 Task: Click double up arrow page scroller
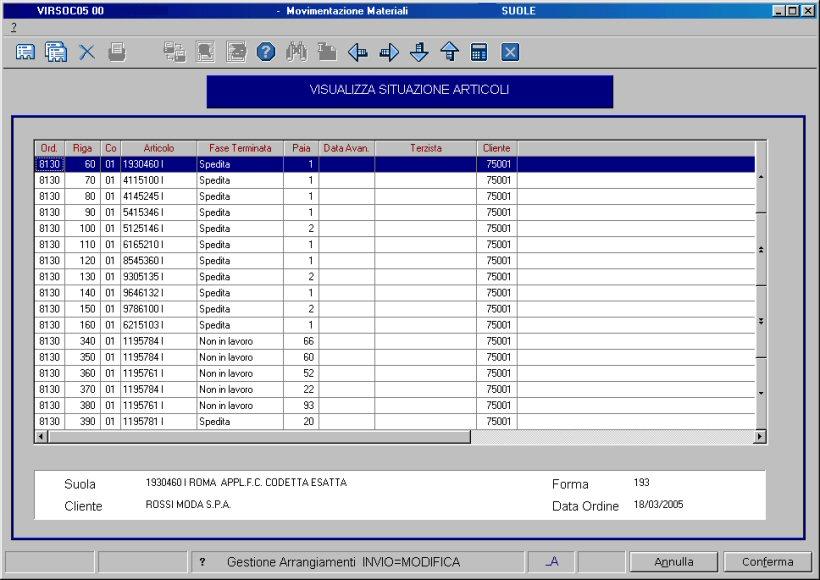(x=761, y=250)
